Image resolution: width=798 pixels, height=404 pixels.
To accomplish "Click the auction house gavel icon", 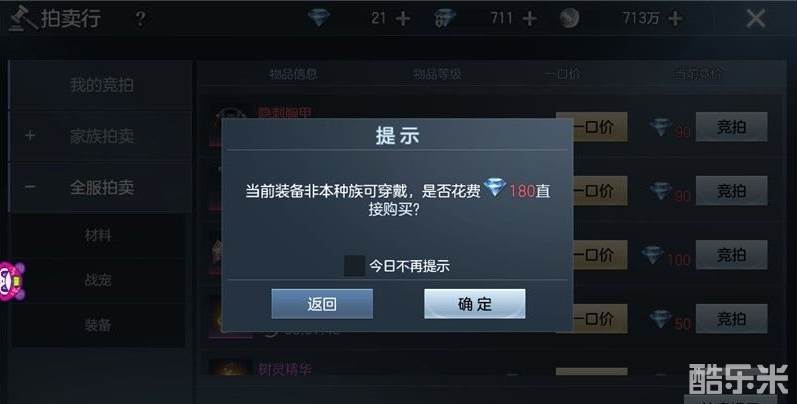I will click(x=22, y=19).
